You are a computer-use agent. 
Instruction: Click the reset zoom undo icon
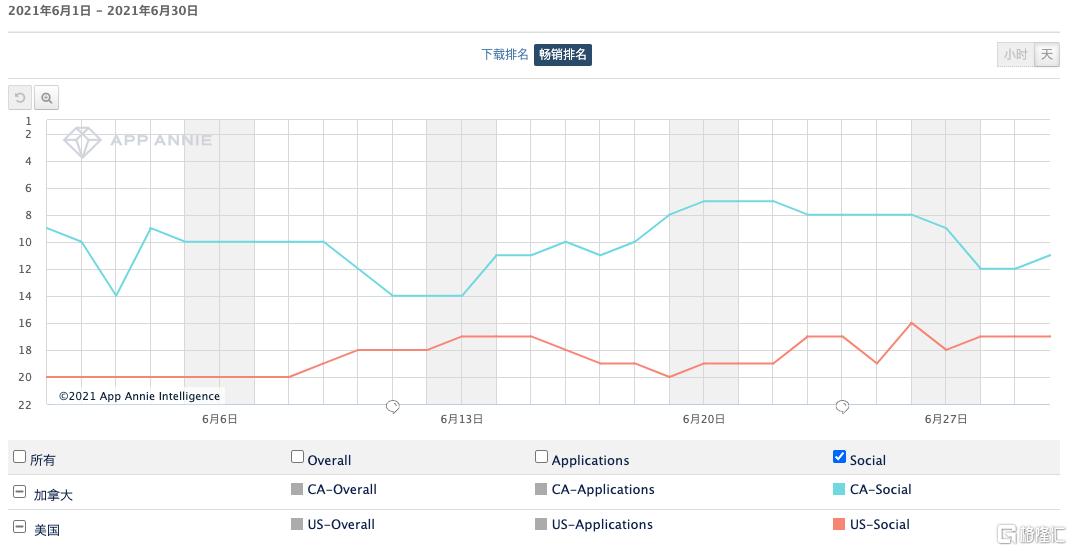[20, 98]
